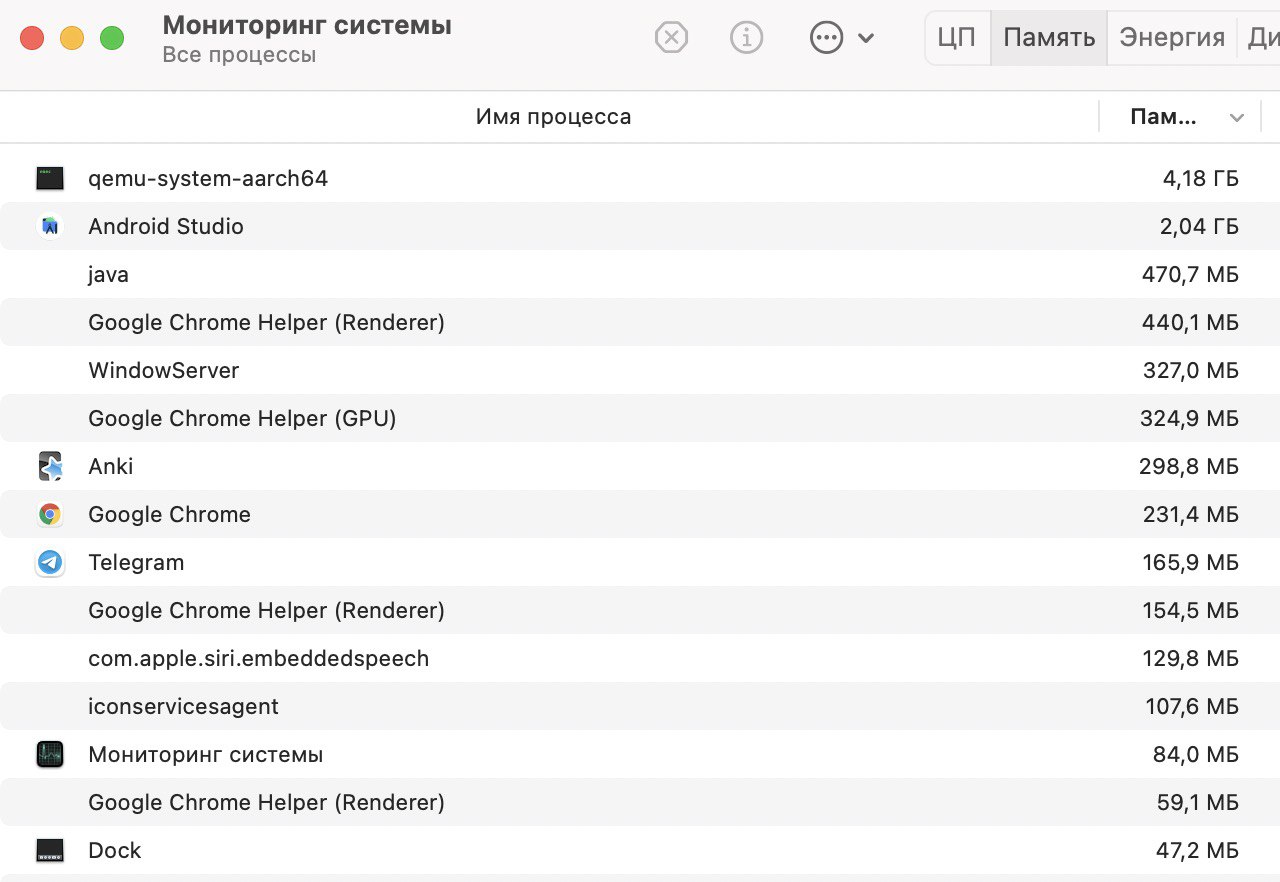Click the 4,18 ГБ memory value

pos(1200,178)
